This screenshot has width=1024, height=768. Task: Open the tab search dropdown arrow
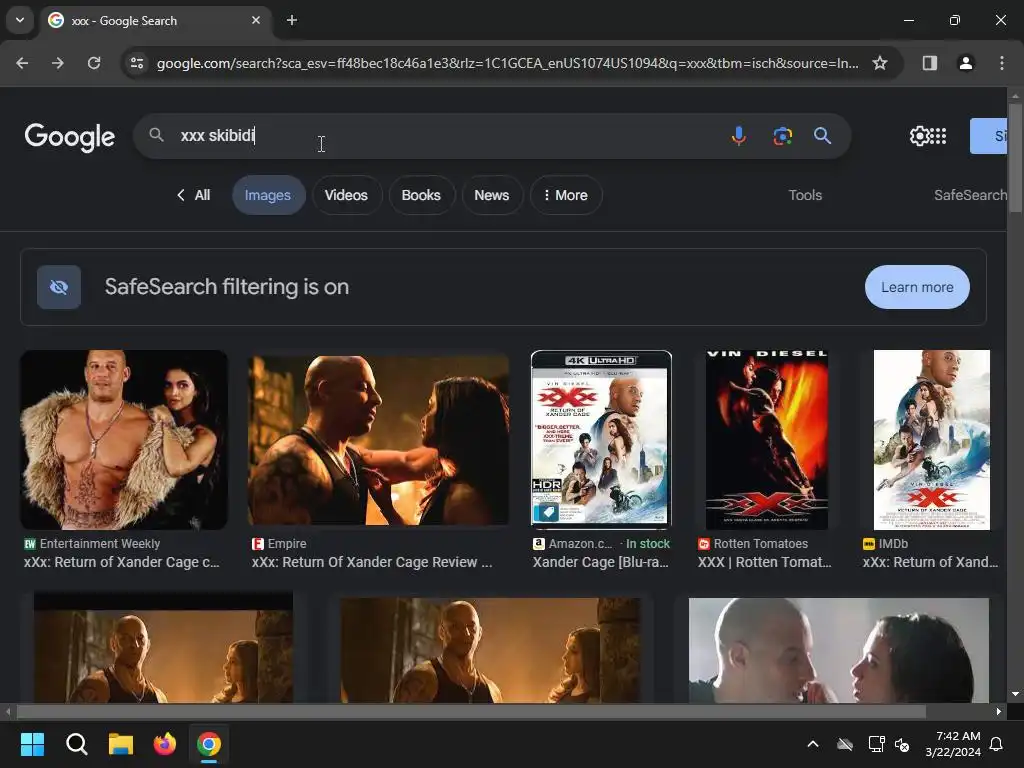click(20, 20)
